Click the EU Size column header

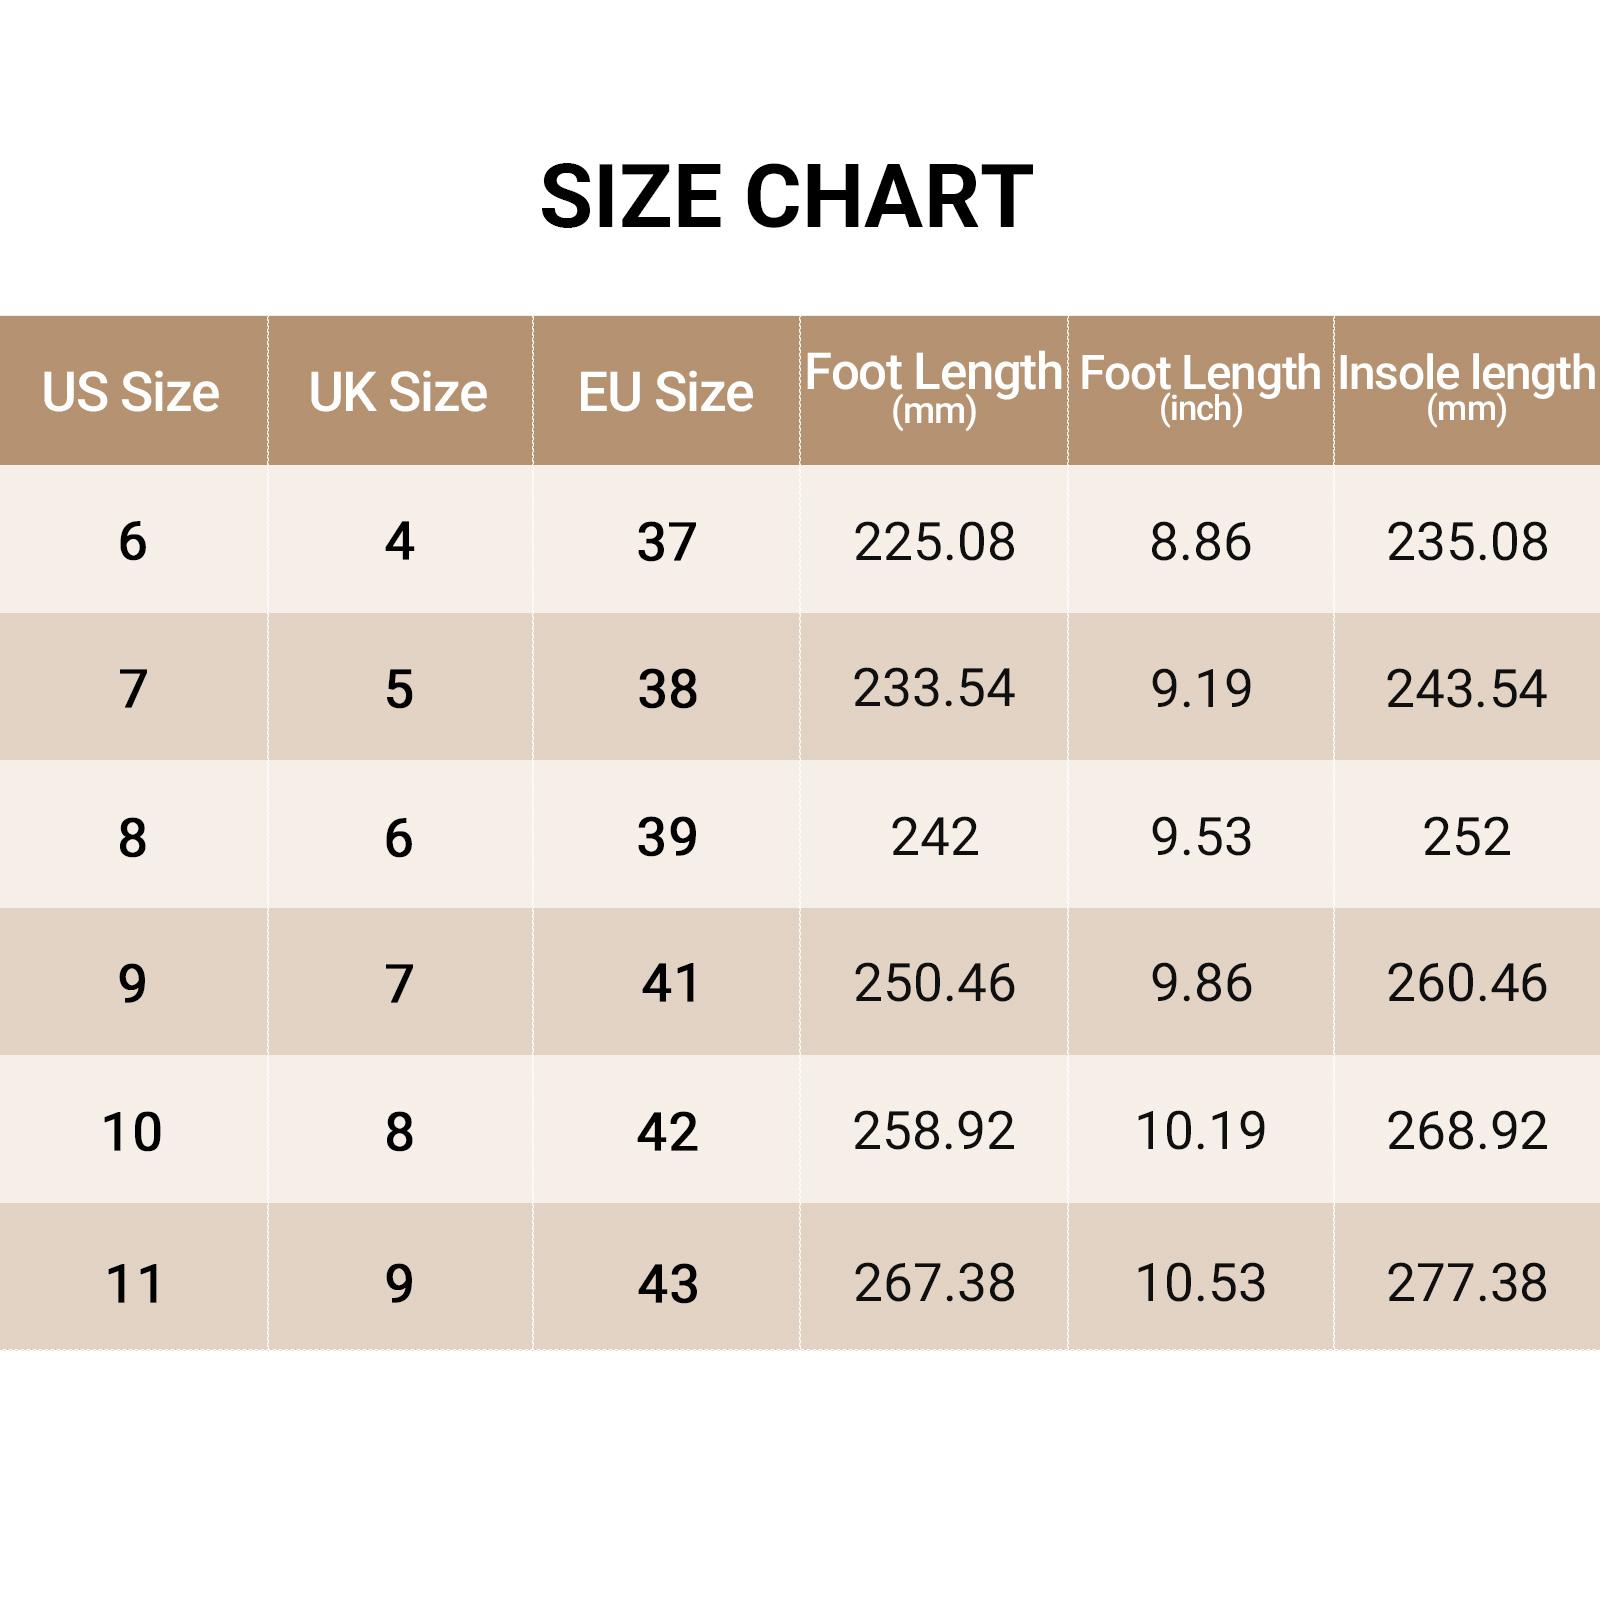pyautogui.click(x=666, y=391)
